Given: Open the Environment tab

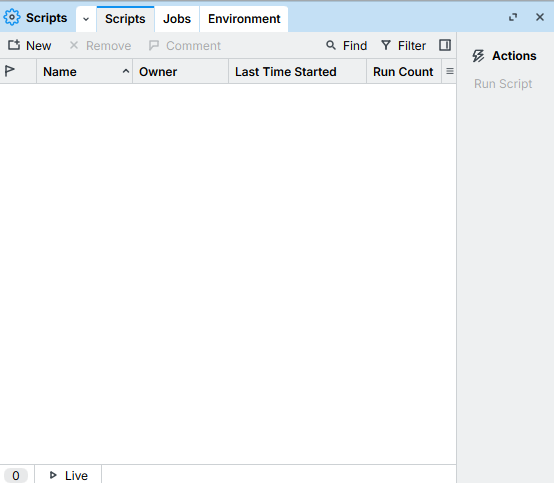Looking at the screenshot, I should (x=244, y=19).
